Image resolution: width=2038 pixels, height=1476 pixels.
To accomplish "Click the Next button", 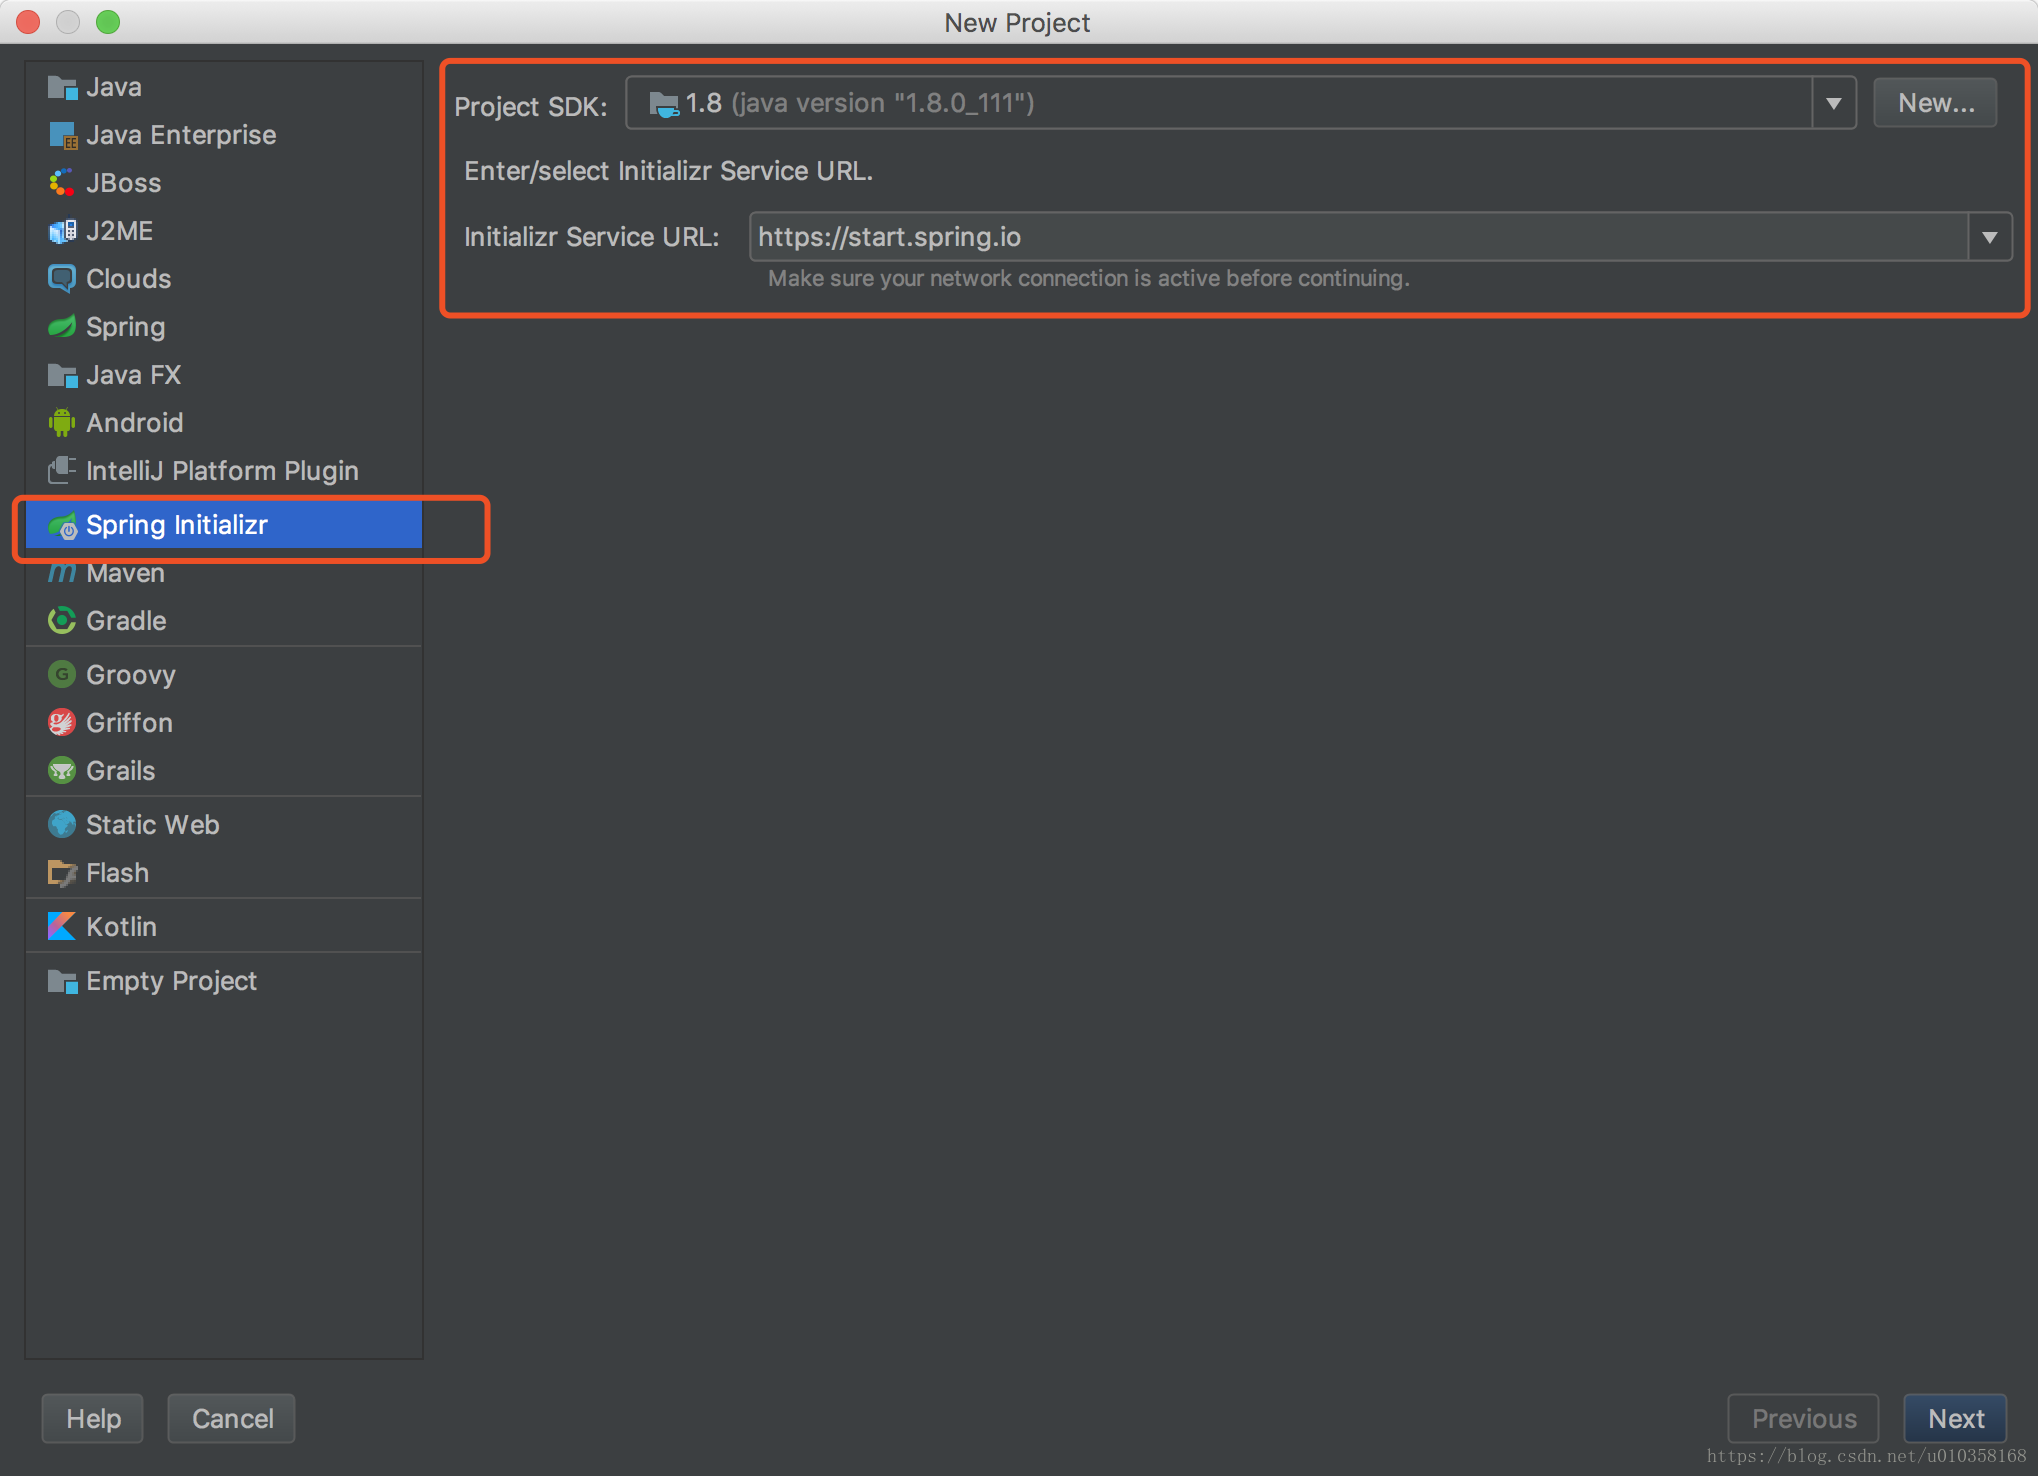I will 1955,1418.
